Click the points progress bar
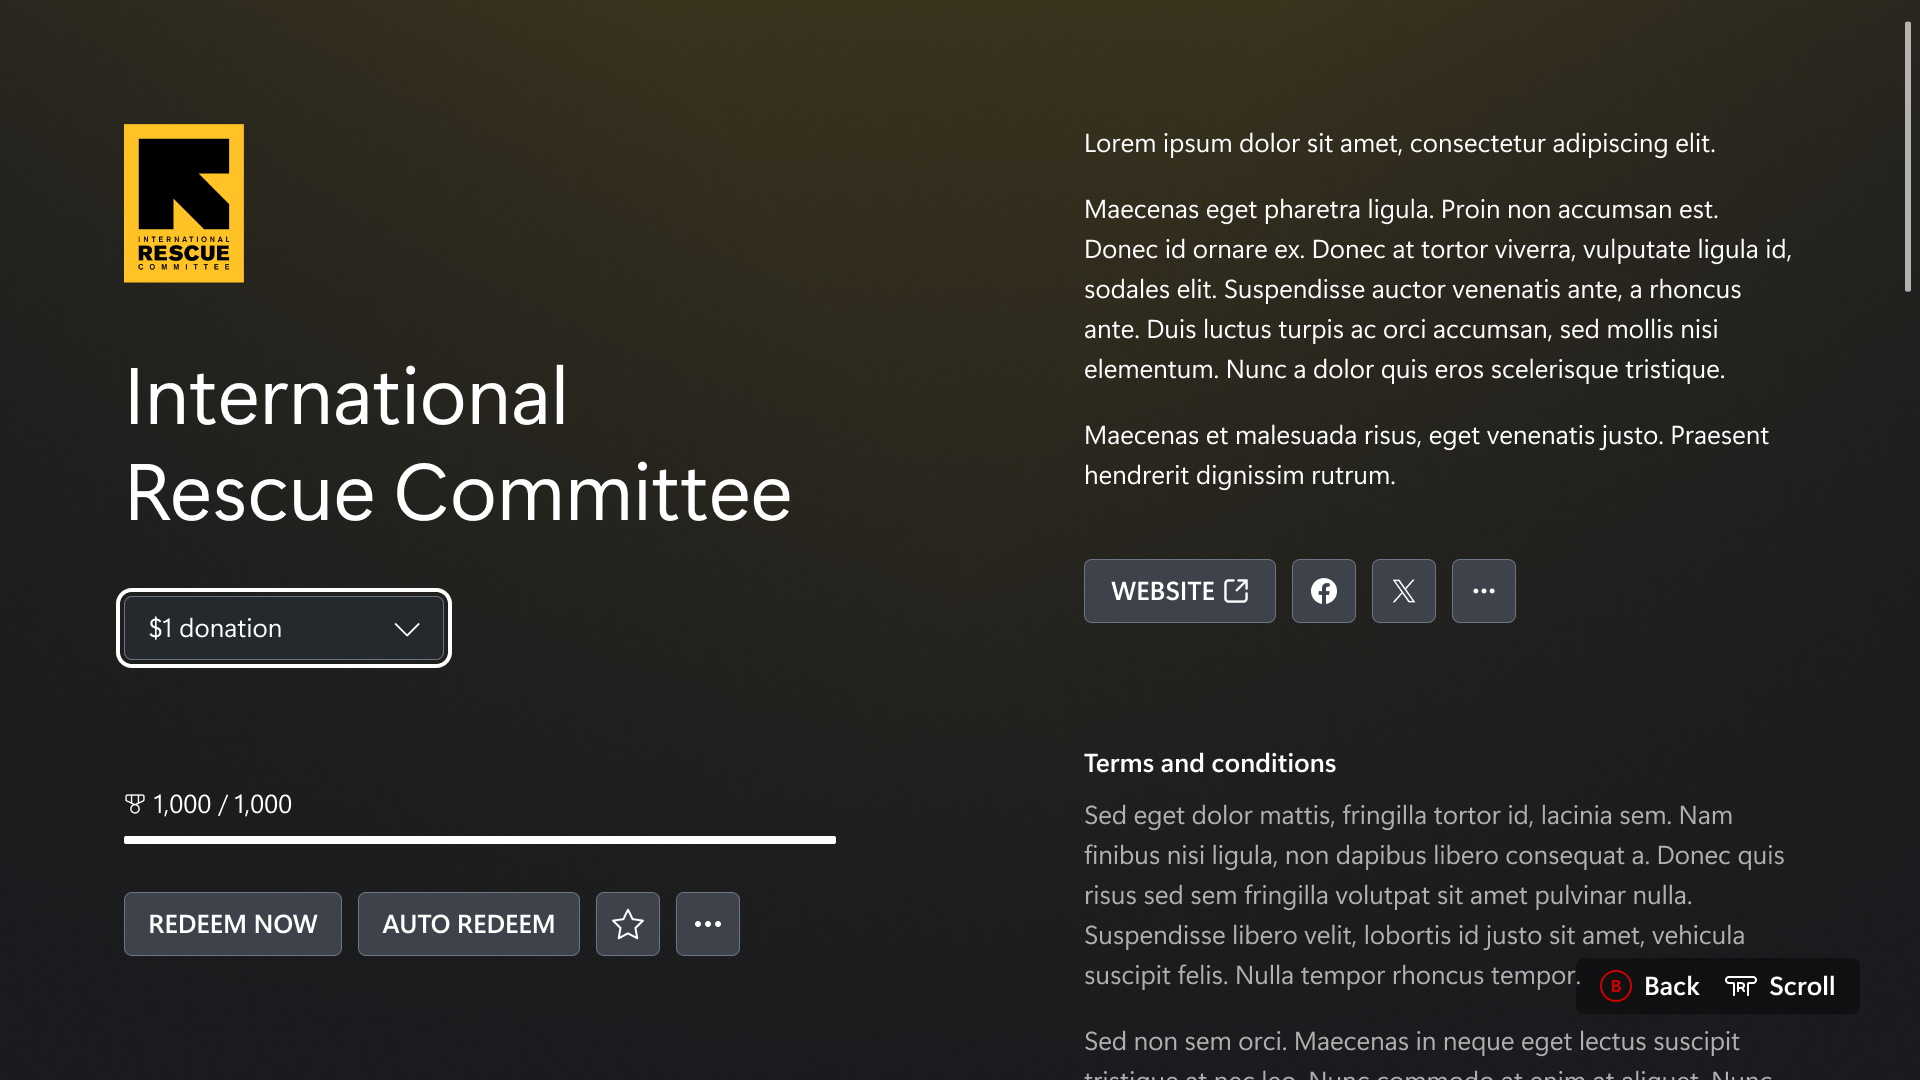1920x1080 pixels. 480,840
